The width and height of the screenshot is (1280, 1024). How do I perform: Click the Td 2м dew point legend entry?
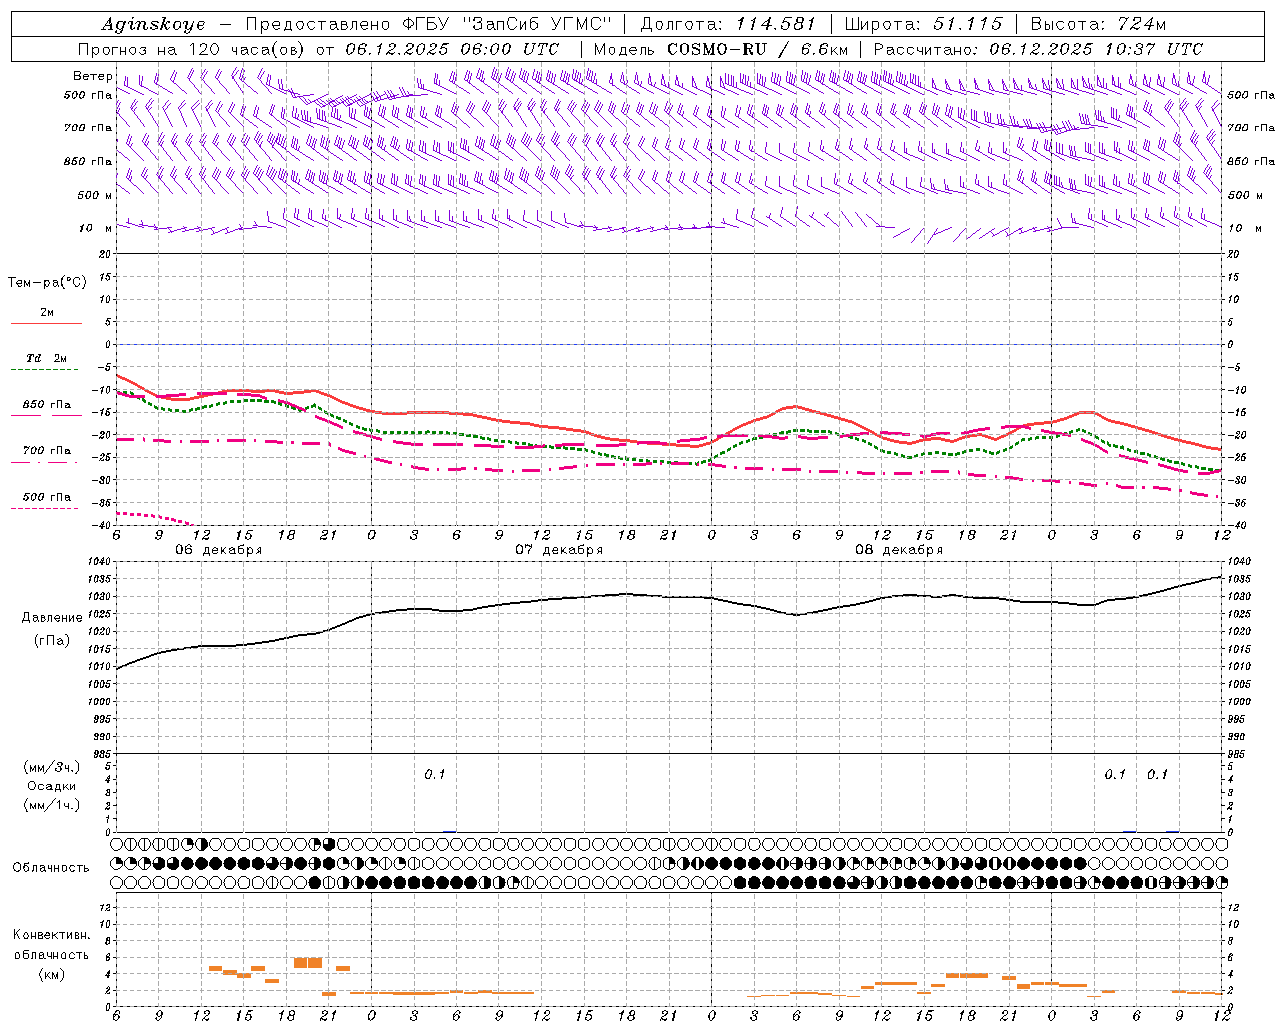[x=47, y=358]
